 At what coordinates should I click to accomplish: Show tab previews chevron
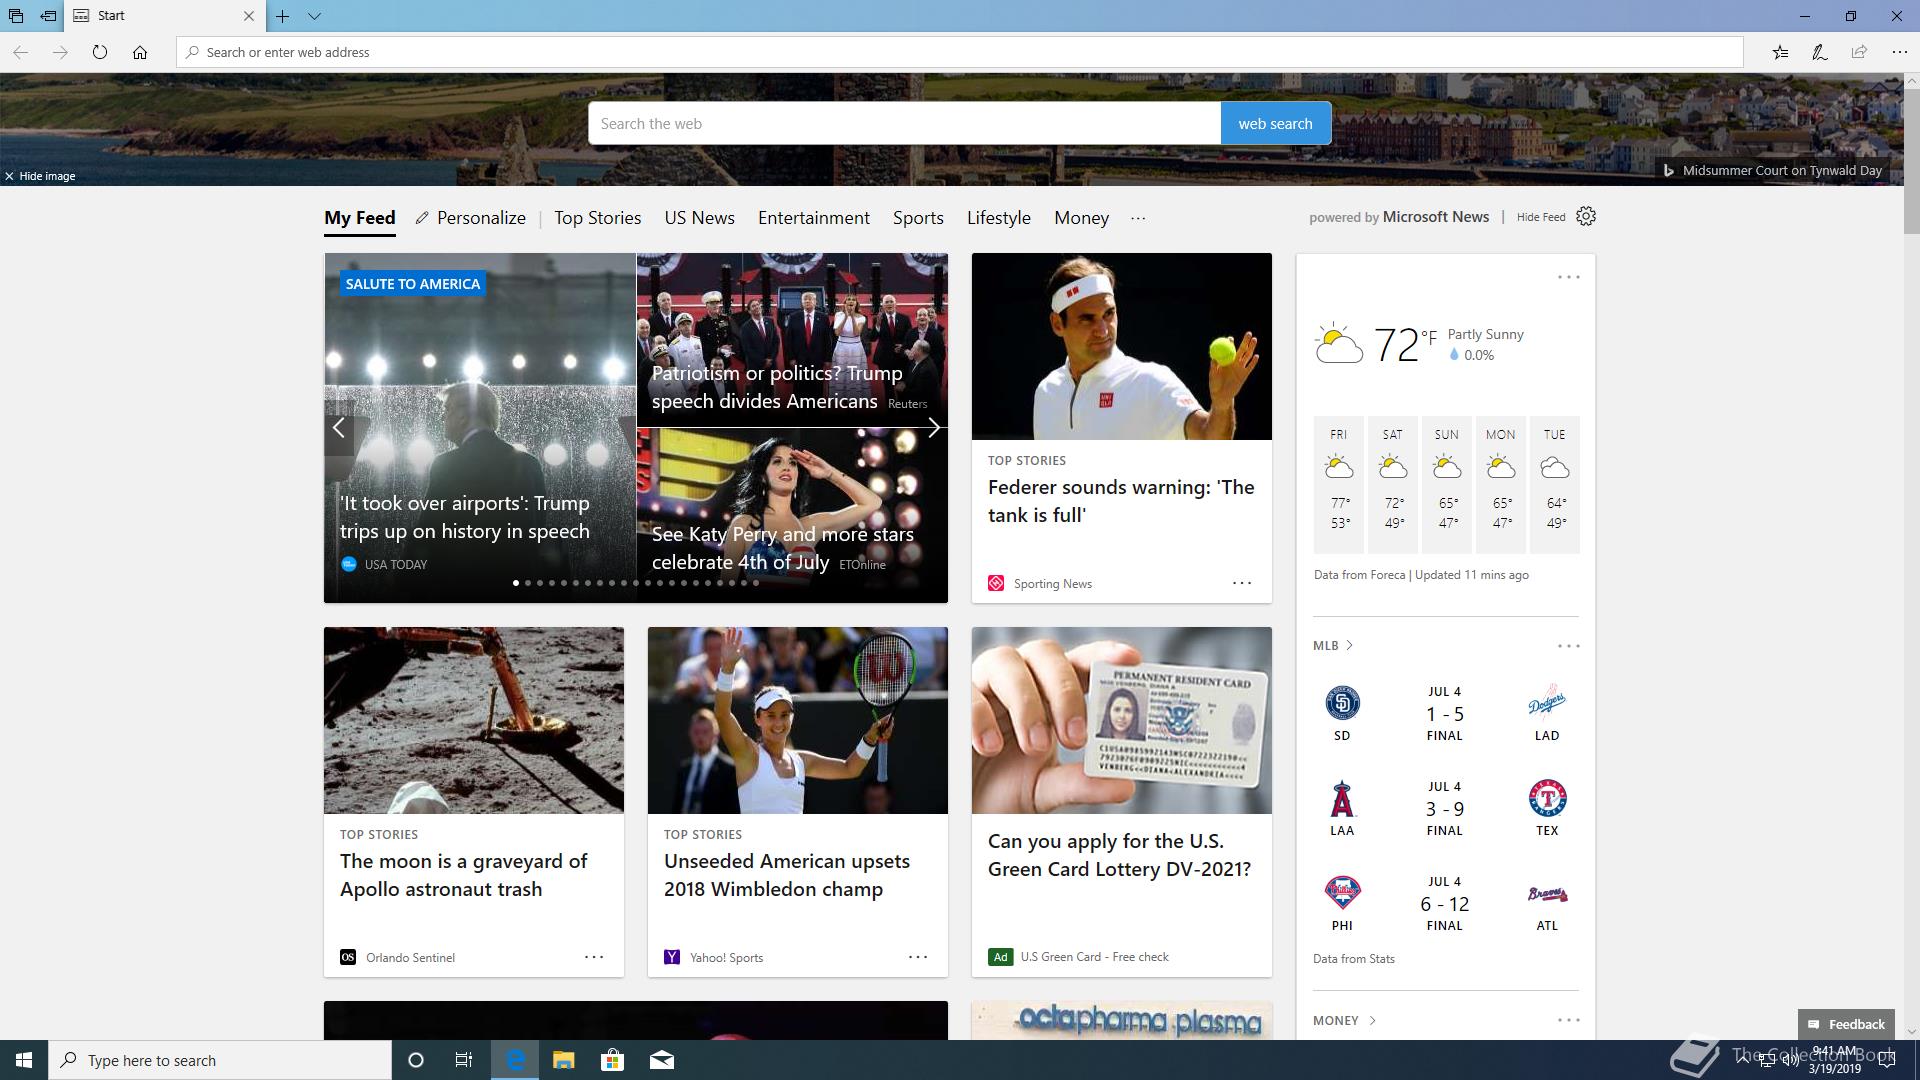click(314, 16)
